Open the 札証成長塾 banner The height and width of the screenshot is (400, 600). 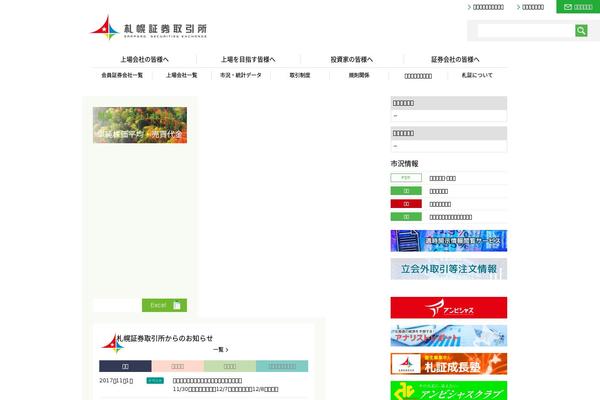tap(449, 364)
